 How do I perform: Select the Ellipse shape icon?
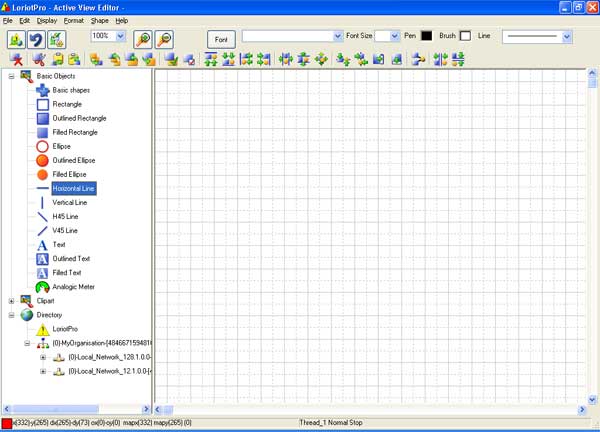pos(42,147)
